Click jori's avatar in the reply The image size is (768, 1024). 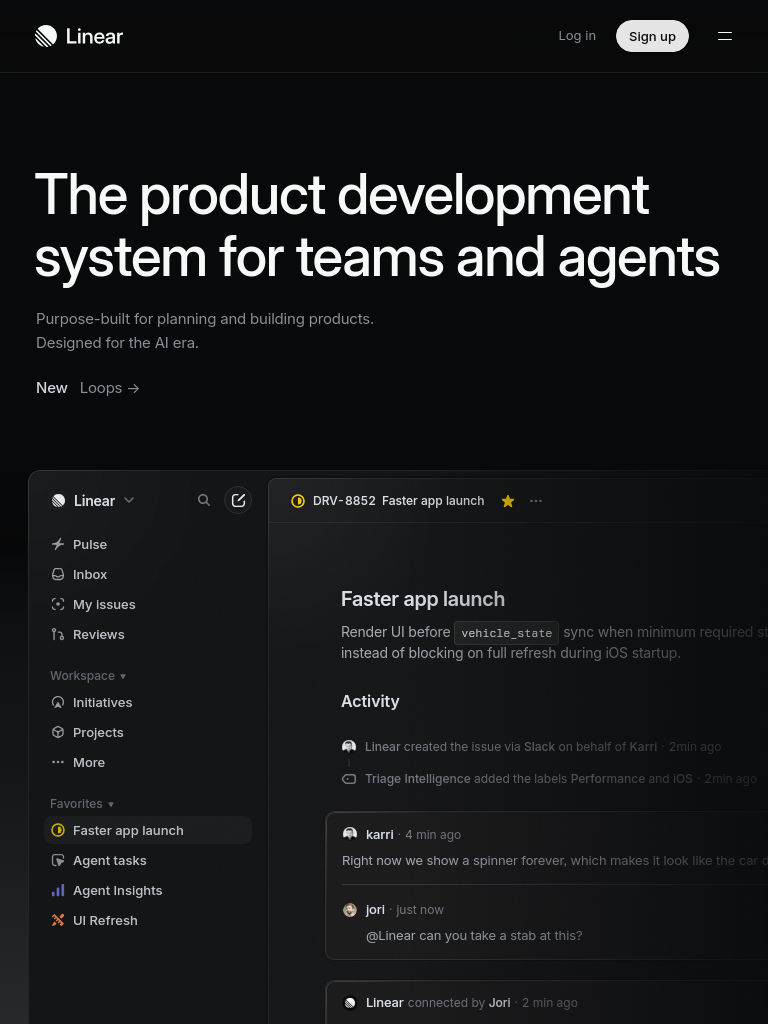(x=350, y=910)
